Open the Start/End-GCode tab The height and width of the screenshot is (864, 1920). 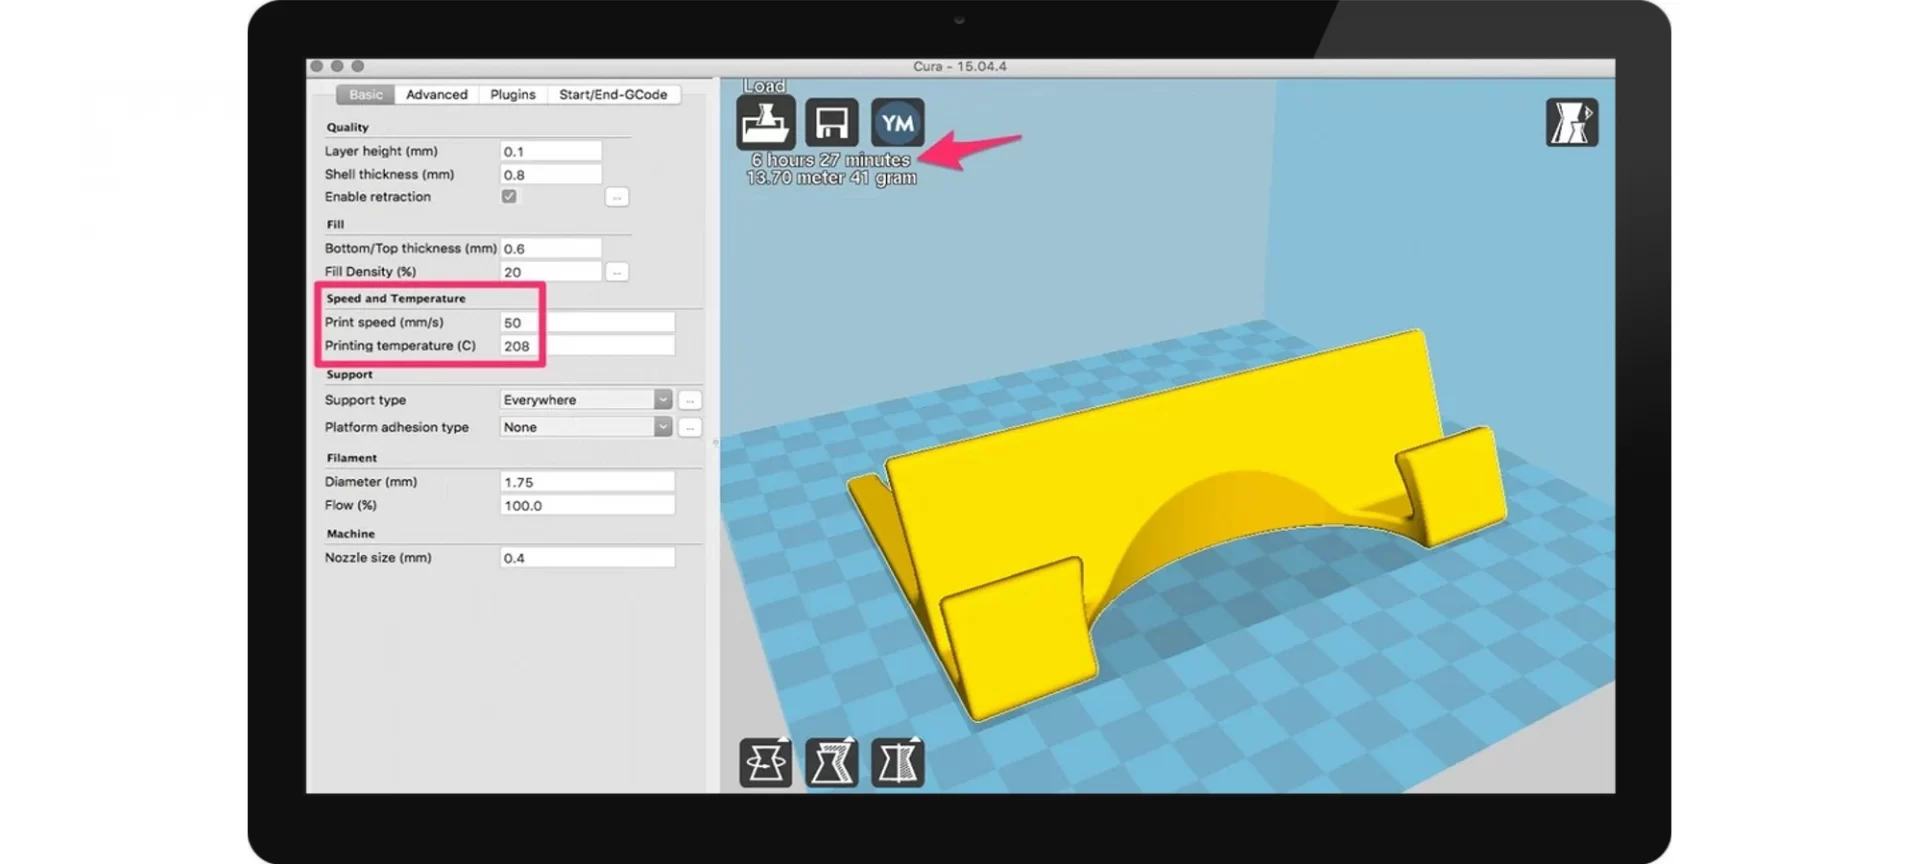[613, 94]
